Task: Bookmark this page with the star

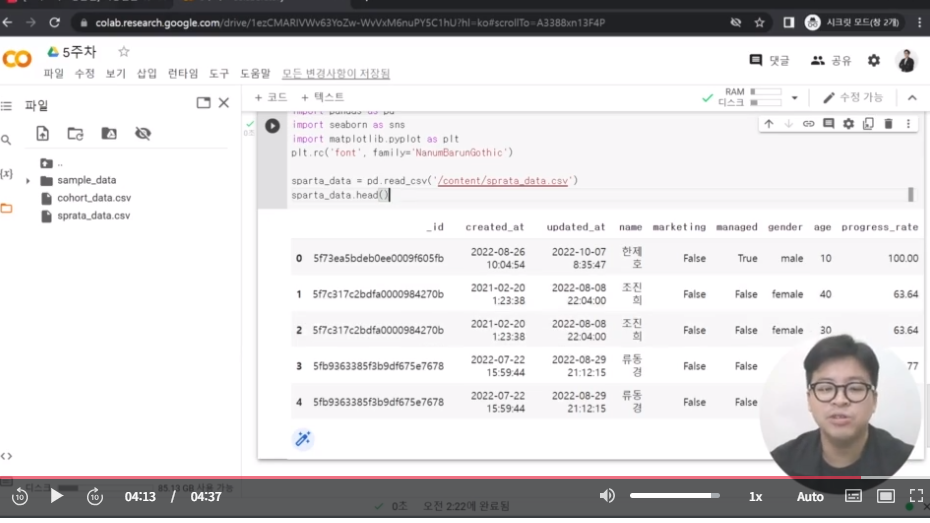Action: pos(759,23)
